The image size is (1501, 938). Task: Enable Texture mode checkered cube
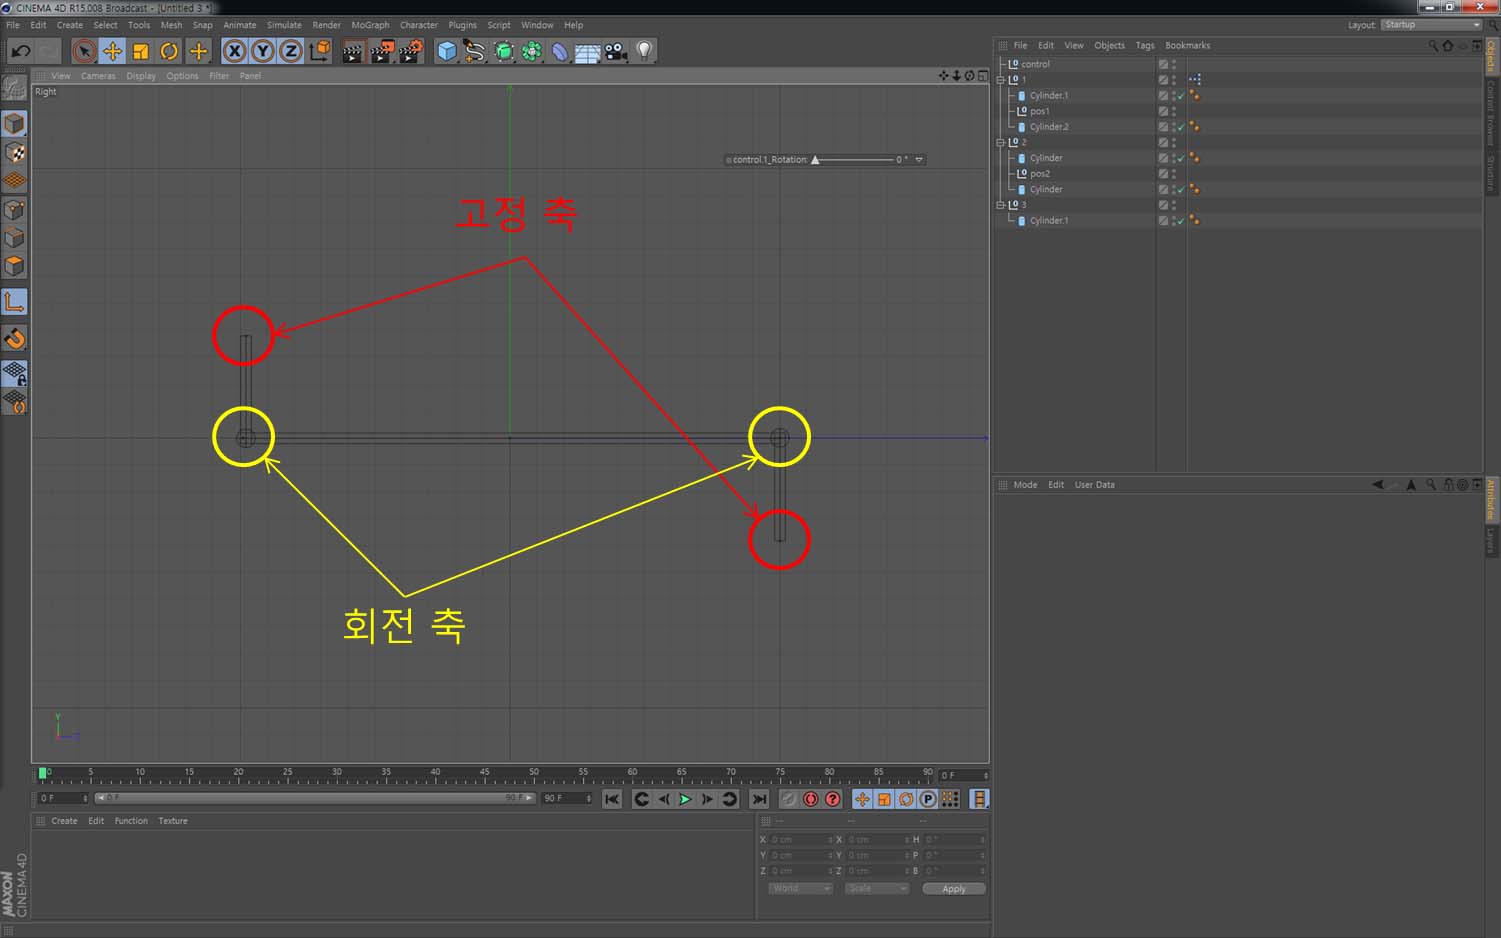[x=14, y=153]
